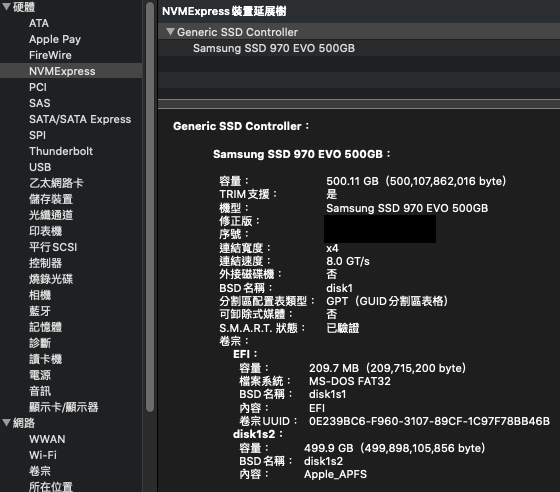Click the sidebar vertical scrollbar
Image resolution: width=560 pixels, height=492 pixels.
coord(150,207)
